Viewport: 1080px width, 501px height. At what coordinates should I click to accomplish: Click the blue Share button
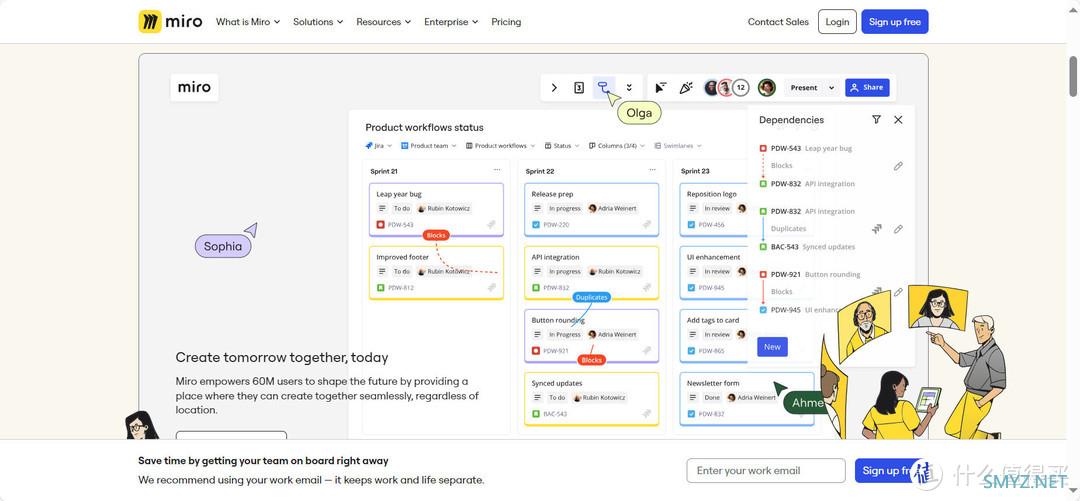pos(867,88)
